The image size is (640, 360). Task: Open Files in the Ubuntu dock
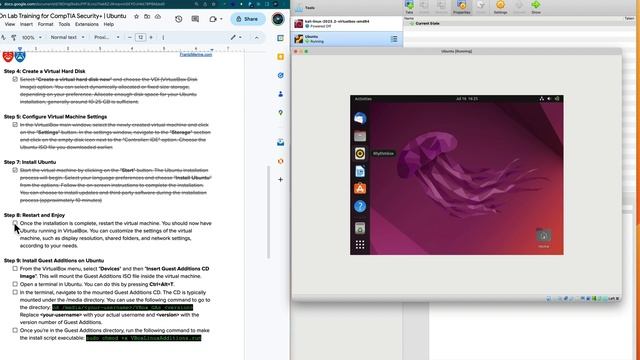[360, 136]
